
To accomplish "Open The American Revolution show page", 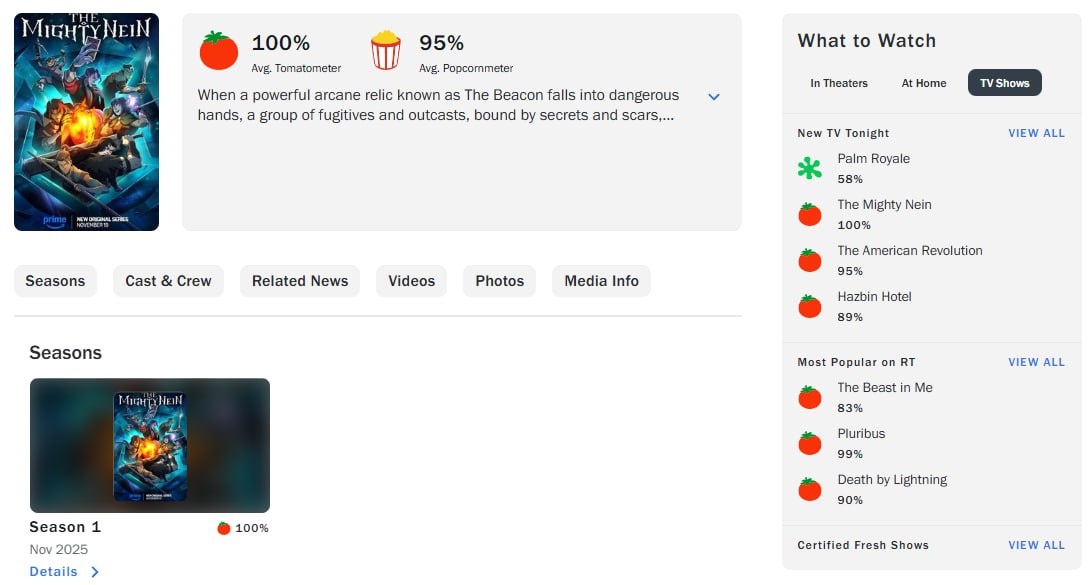I will coord(910,251).
